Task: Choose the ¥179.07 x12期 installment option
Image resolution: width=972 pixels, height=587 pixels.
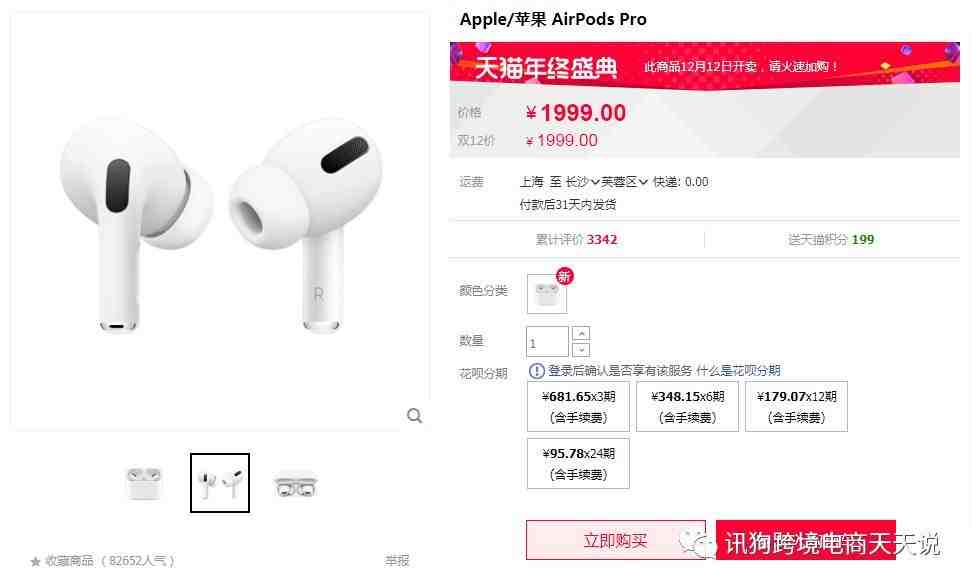Action: tap(797, 407)
